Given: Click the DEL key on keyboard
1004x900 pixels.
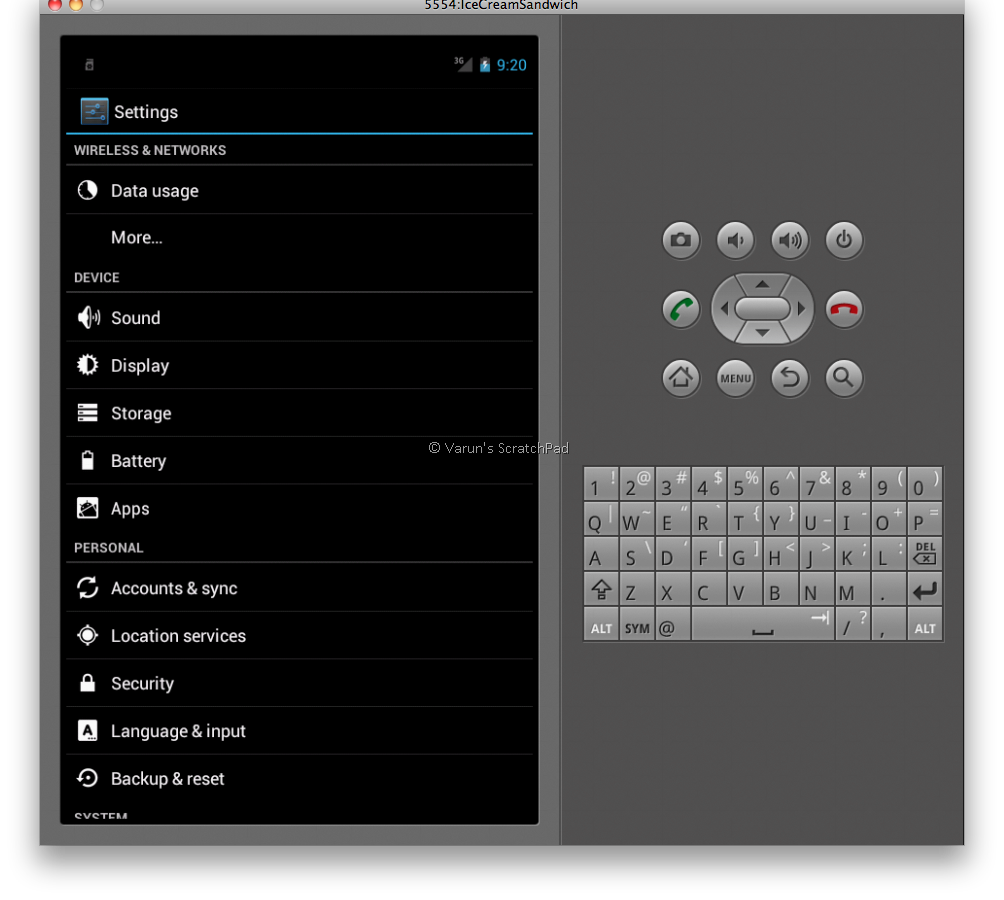Looking at the screenshot, I should click(925, 554).
